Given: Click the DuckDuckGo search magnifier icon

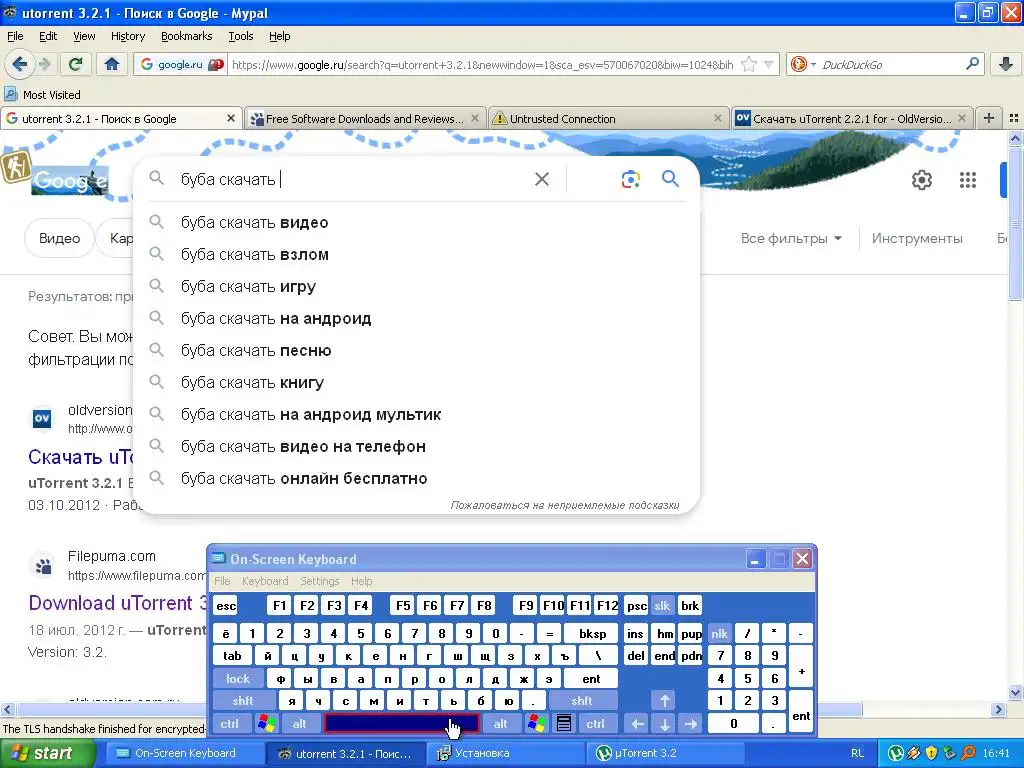Looking at the screenshot, I should tap(972, 64).
